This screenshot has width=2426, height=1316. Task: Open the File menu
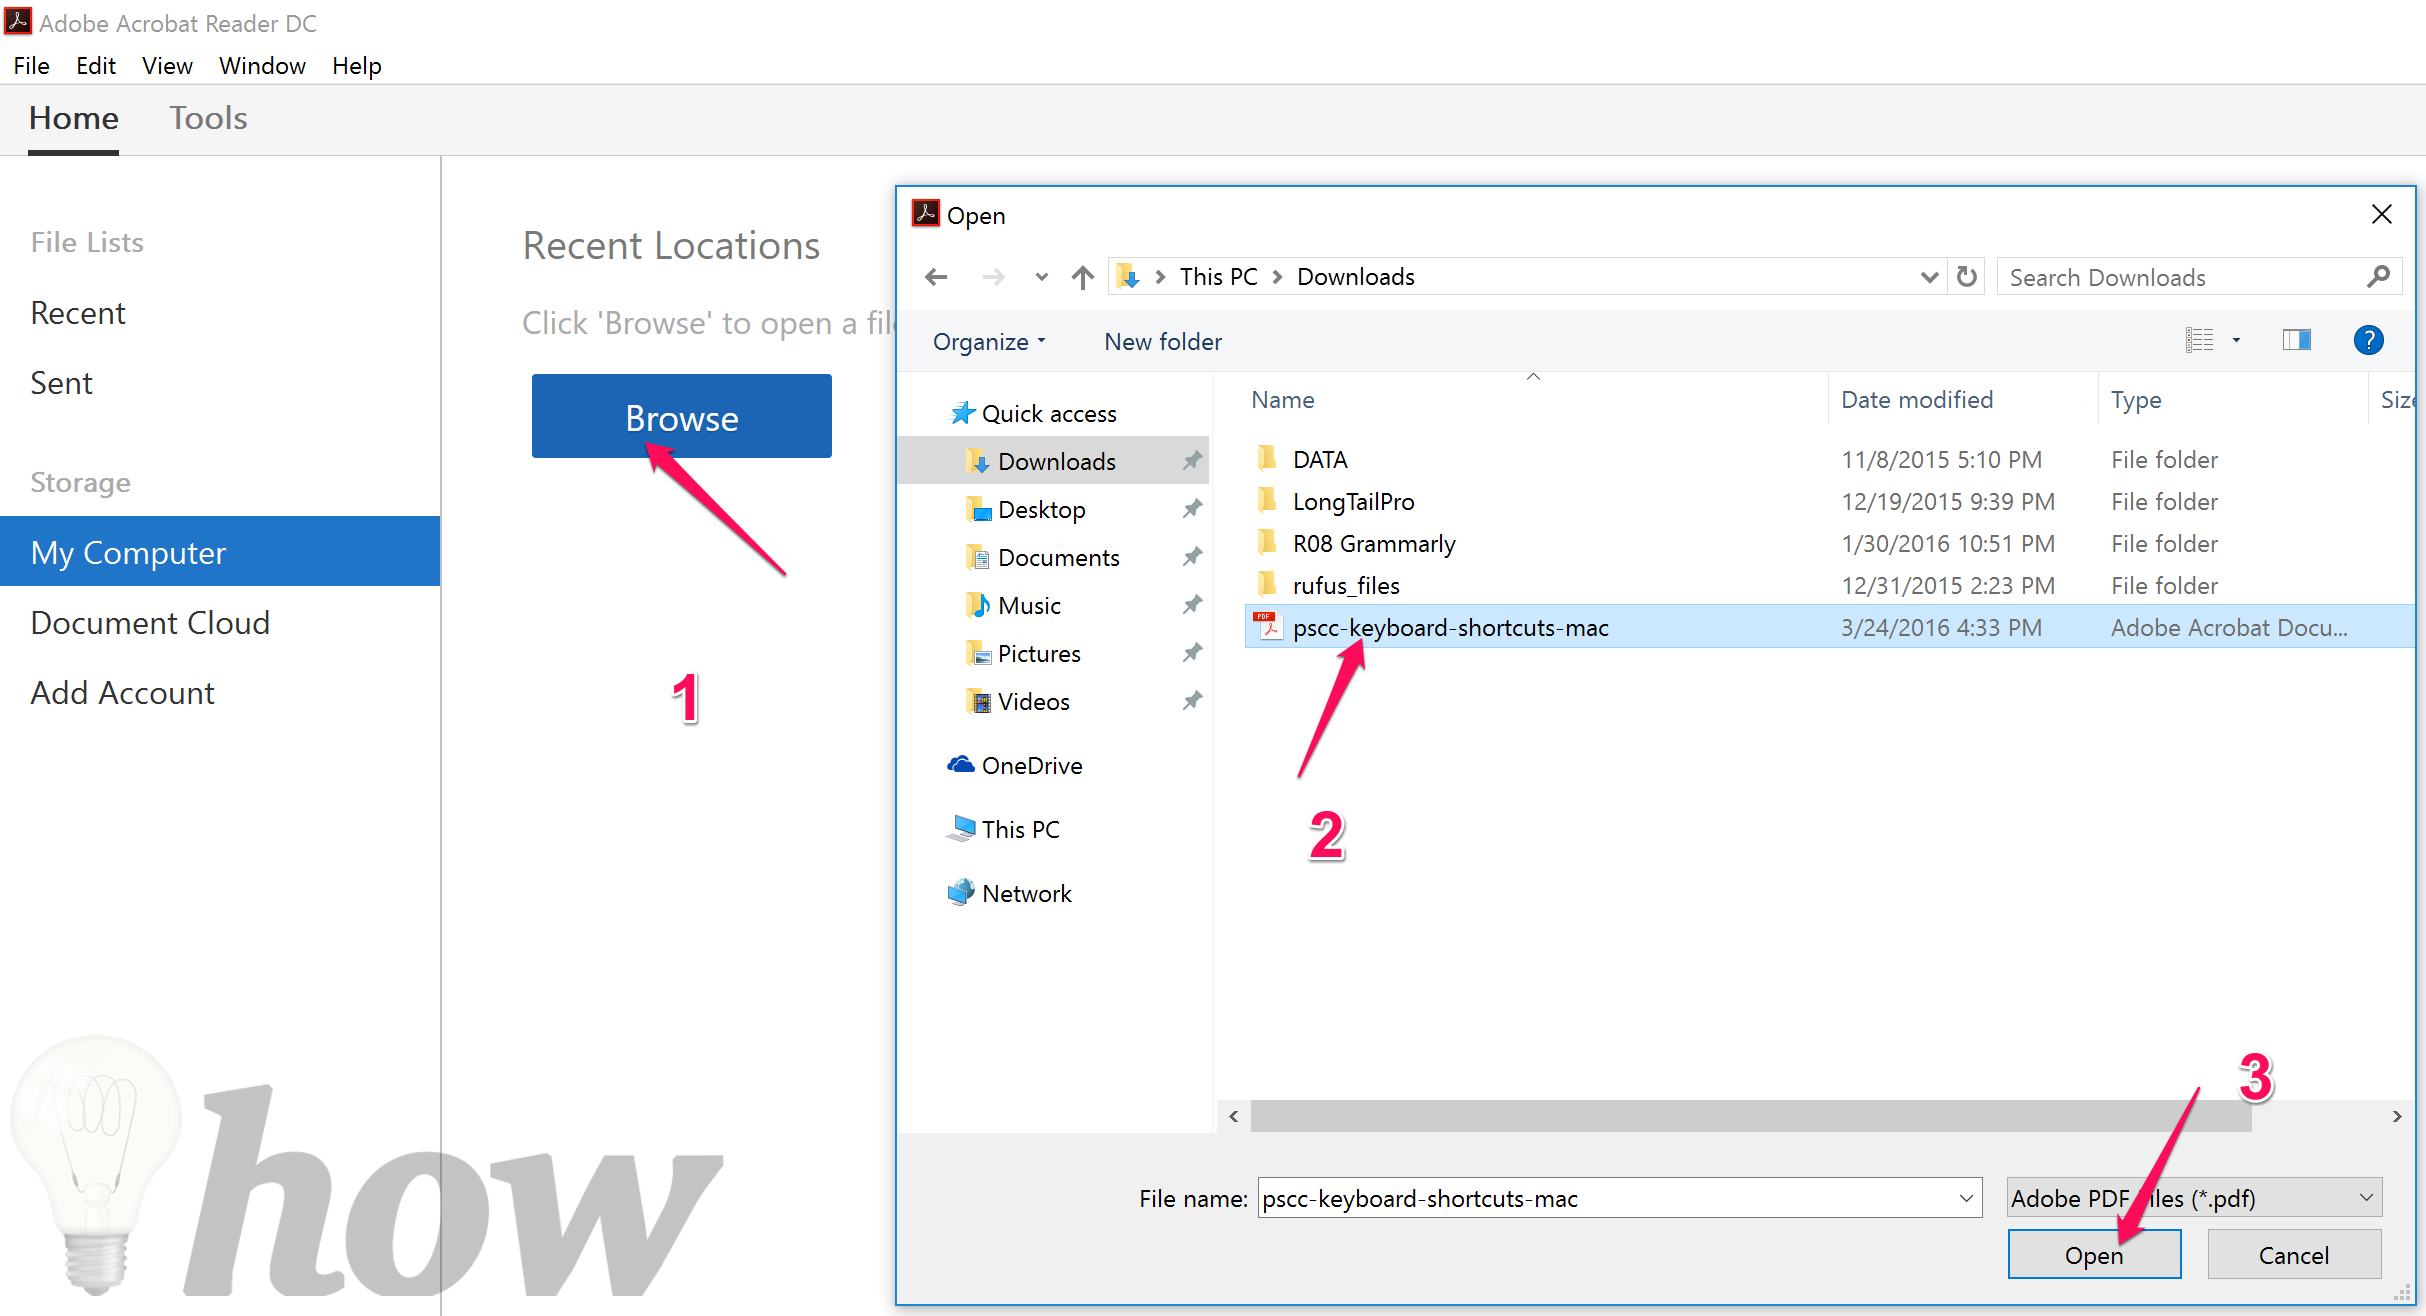32,66
